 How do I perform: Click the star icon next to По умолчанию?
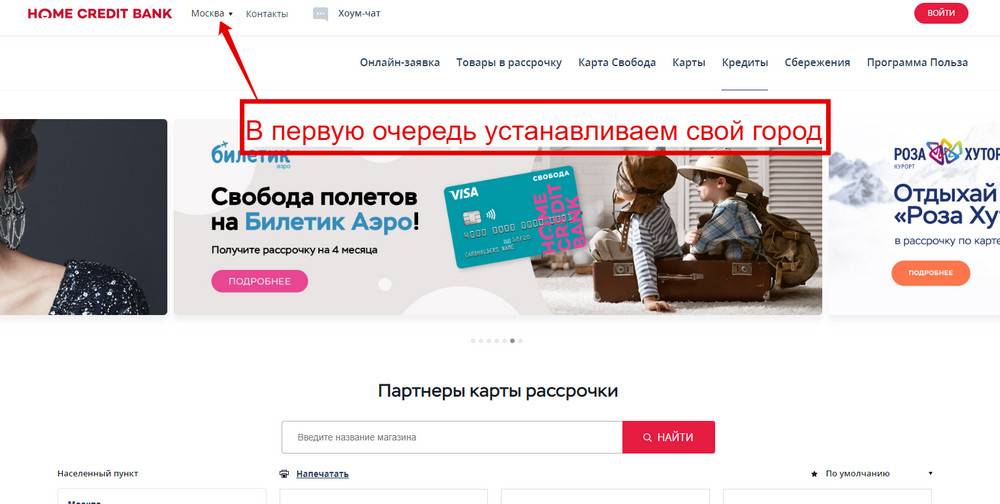coord(814,474)
